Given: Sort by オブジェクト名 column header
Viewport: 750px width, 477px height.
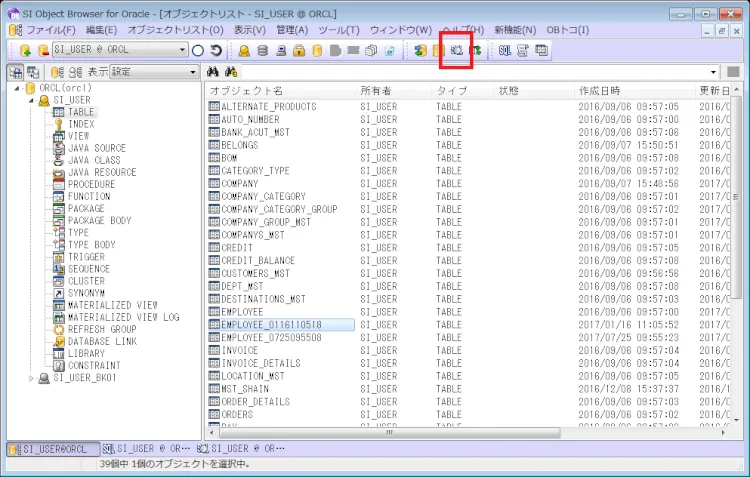Looking at the screenshot, I should 282,91.
